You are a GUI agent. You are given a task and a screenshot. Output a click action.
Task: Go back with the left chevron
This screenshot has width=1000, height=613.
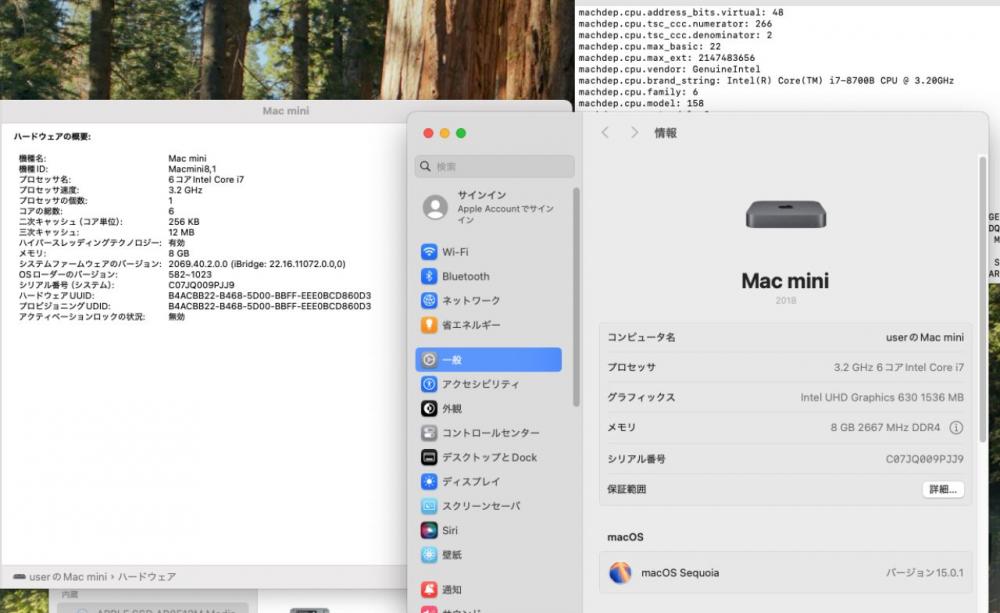[605, 133]
